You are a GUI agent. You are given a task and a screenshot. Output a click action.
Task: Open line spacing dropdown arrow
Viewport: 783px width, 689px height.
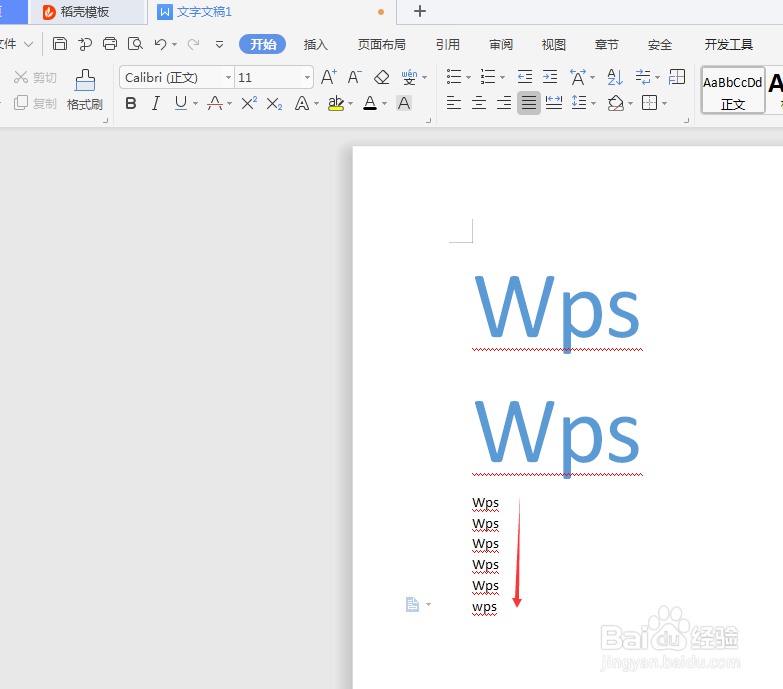593,104
